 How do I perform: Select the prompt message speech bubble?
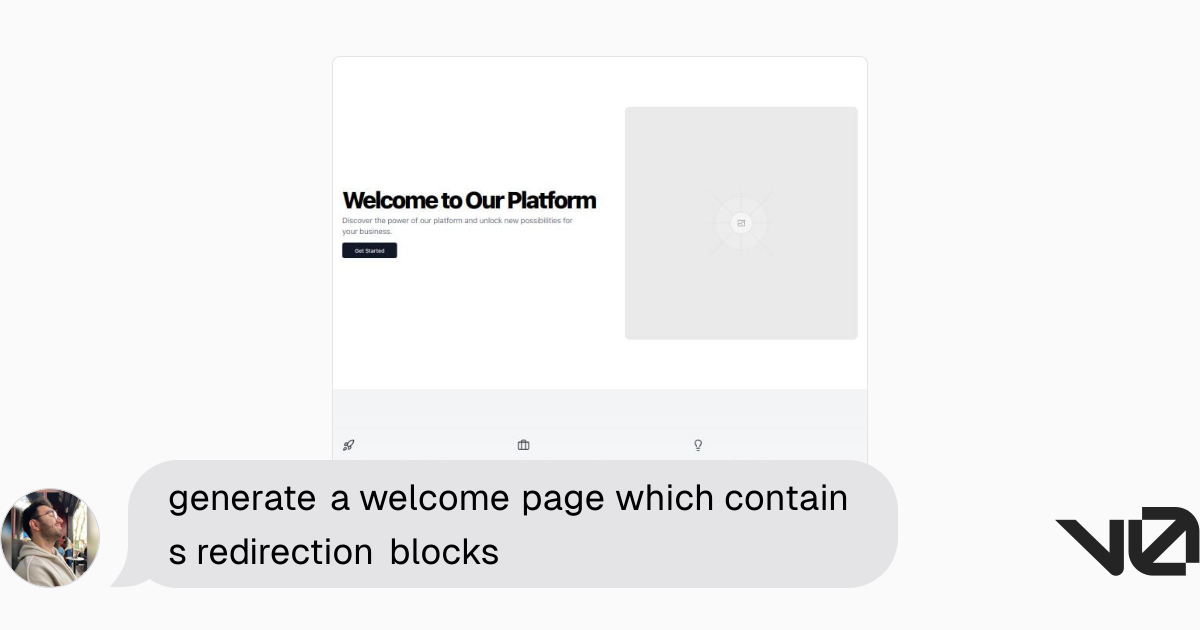[513, 524]
